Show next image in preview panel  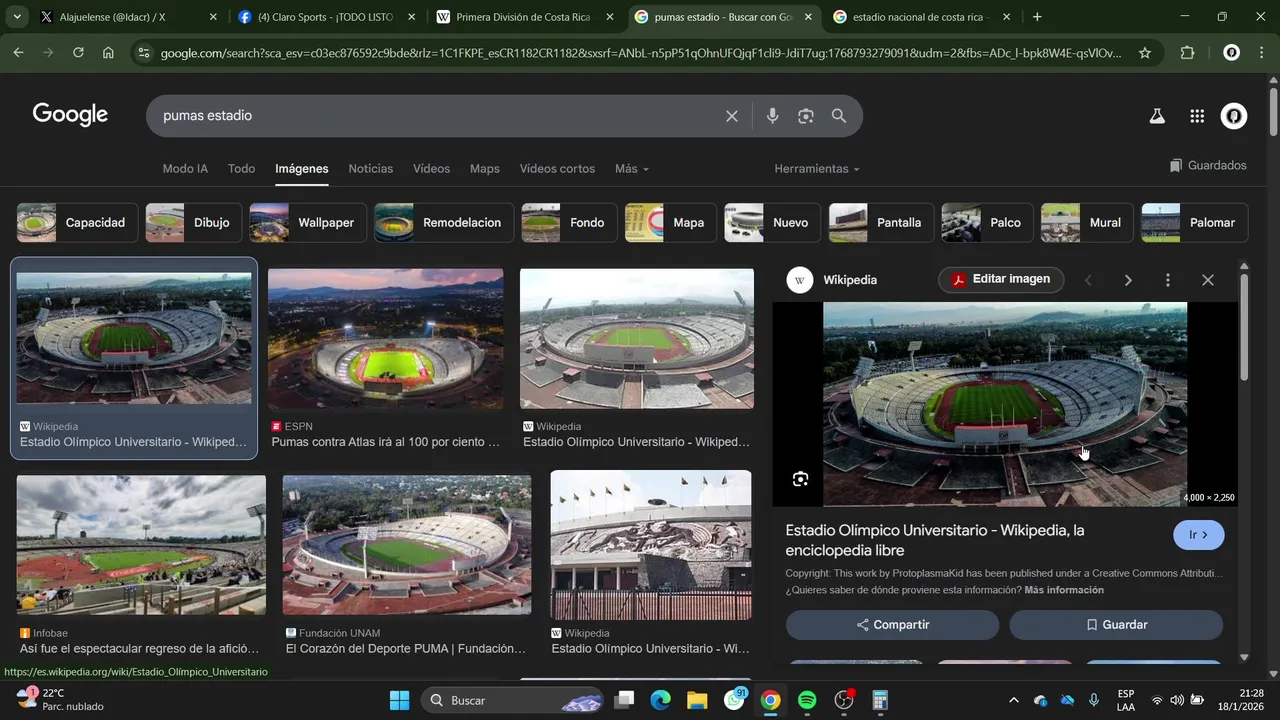tap(1128, 281)
